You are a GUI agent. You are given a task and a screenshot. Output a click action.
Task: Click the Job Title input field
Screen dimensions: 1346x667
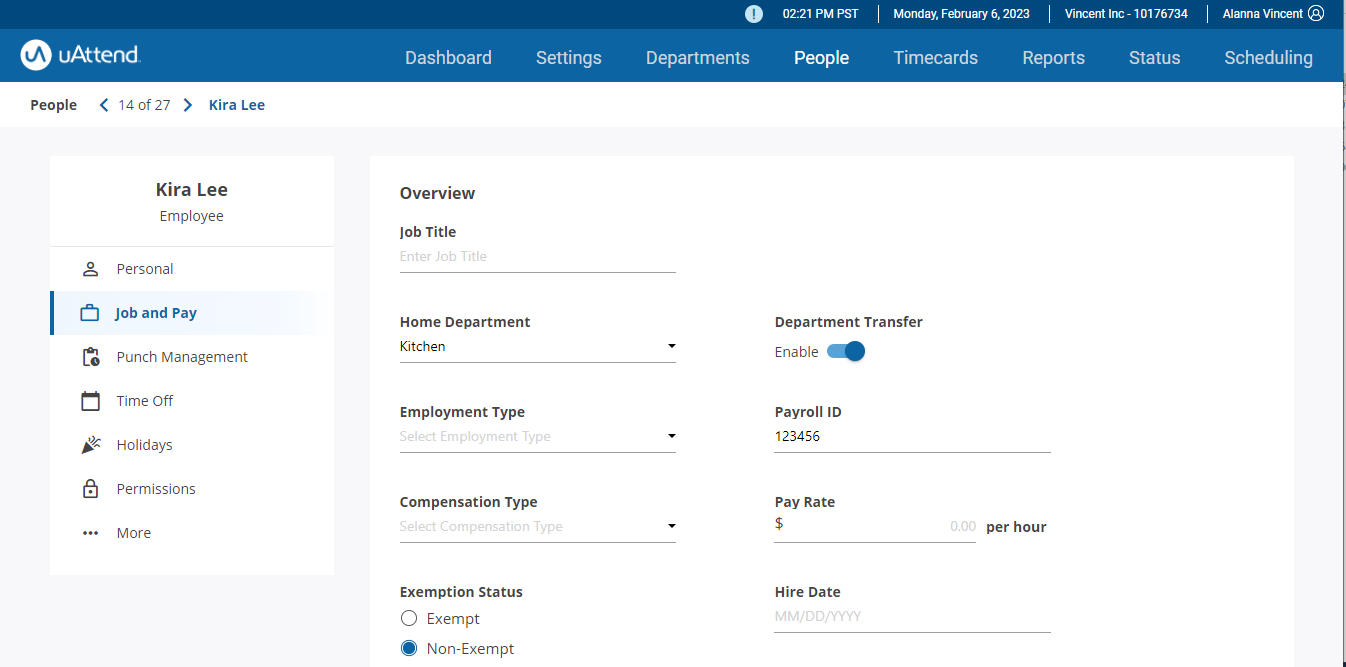[x=538, y=257]
